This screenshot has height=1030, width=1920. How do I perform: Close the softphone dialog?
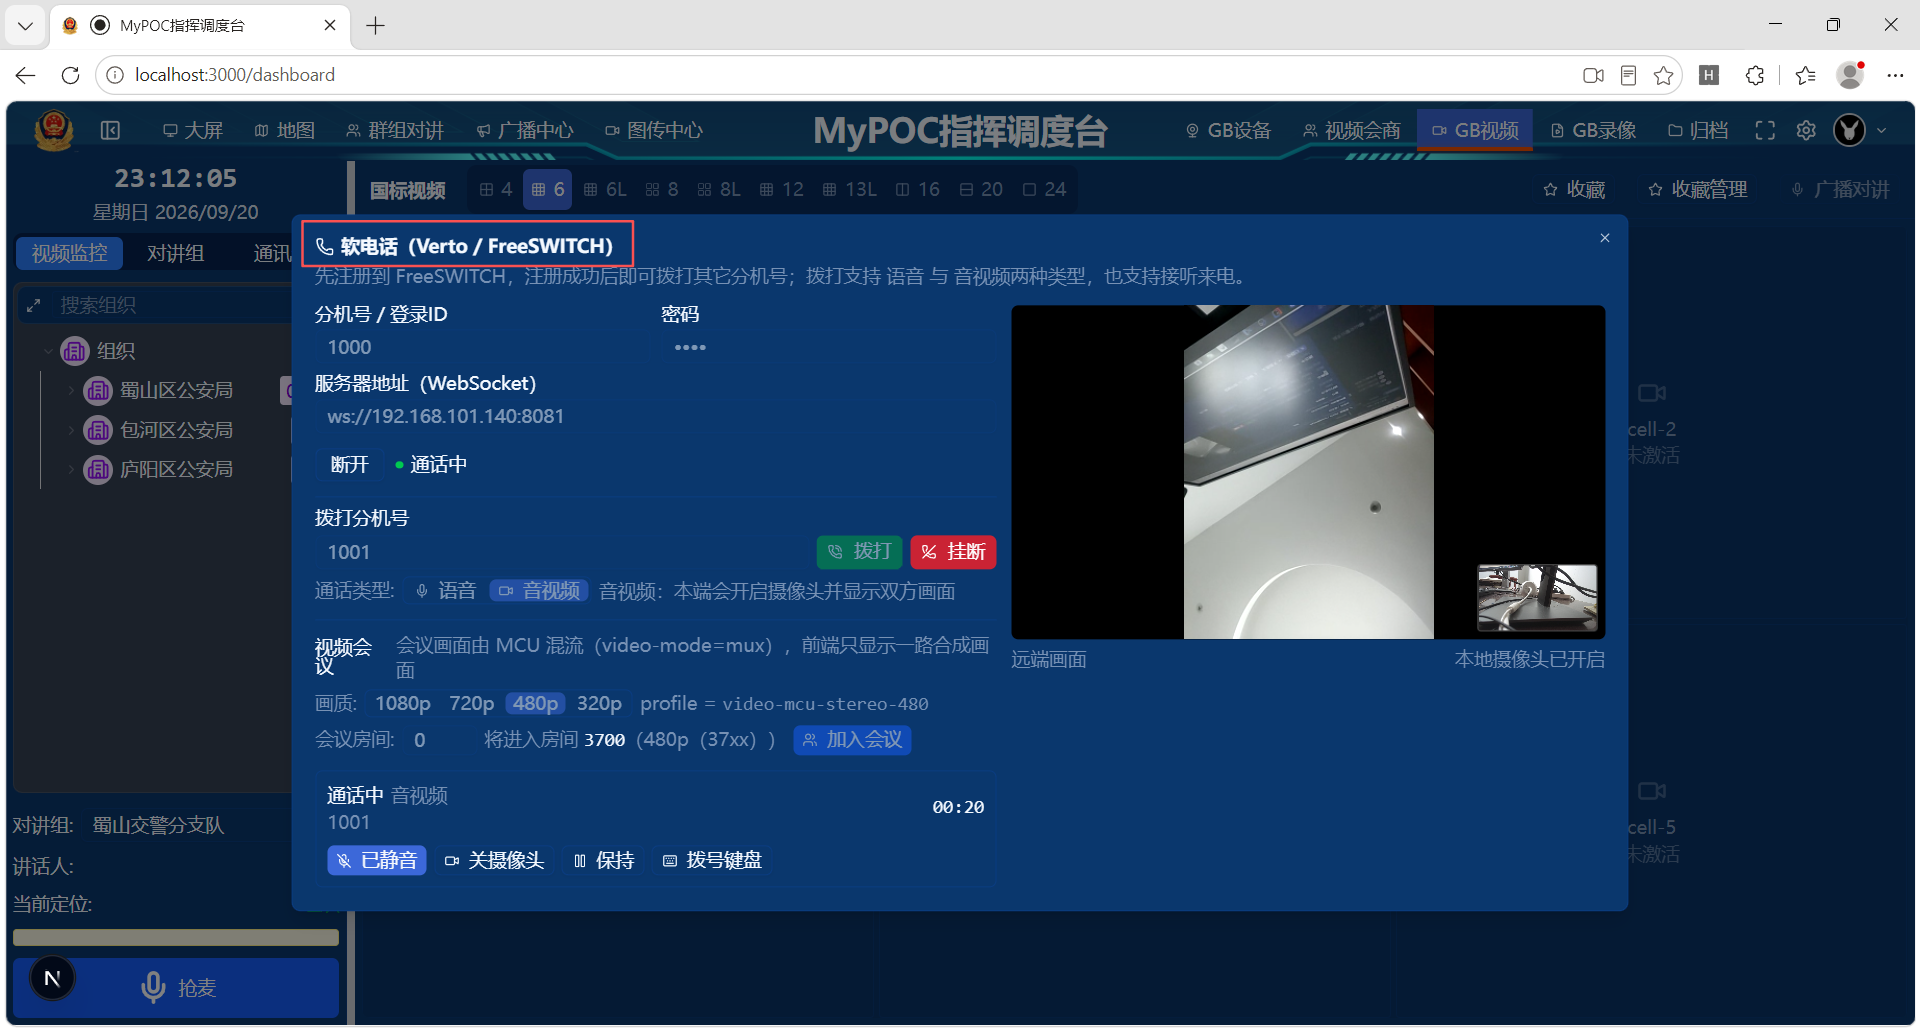coord(1605,238)
